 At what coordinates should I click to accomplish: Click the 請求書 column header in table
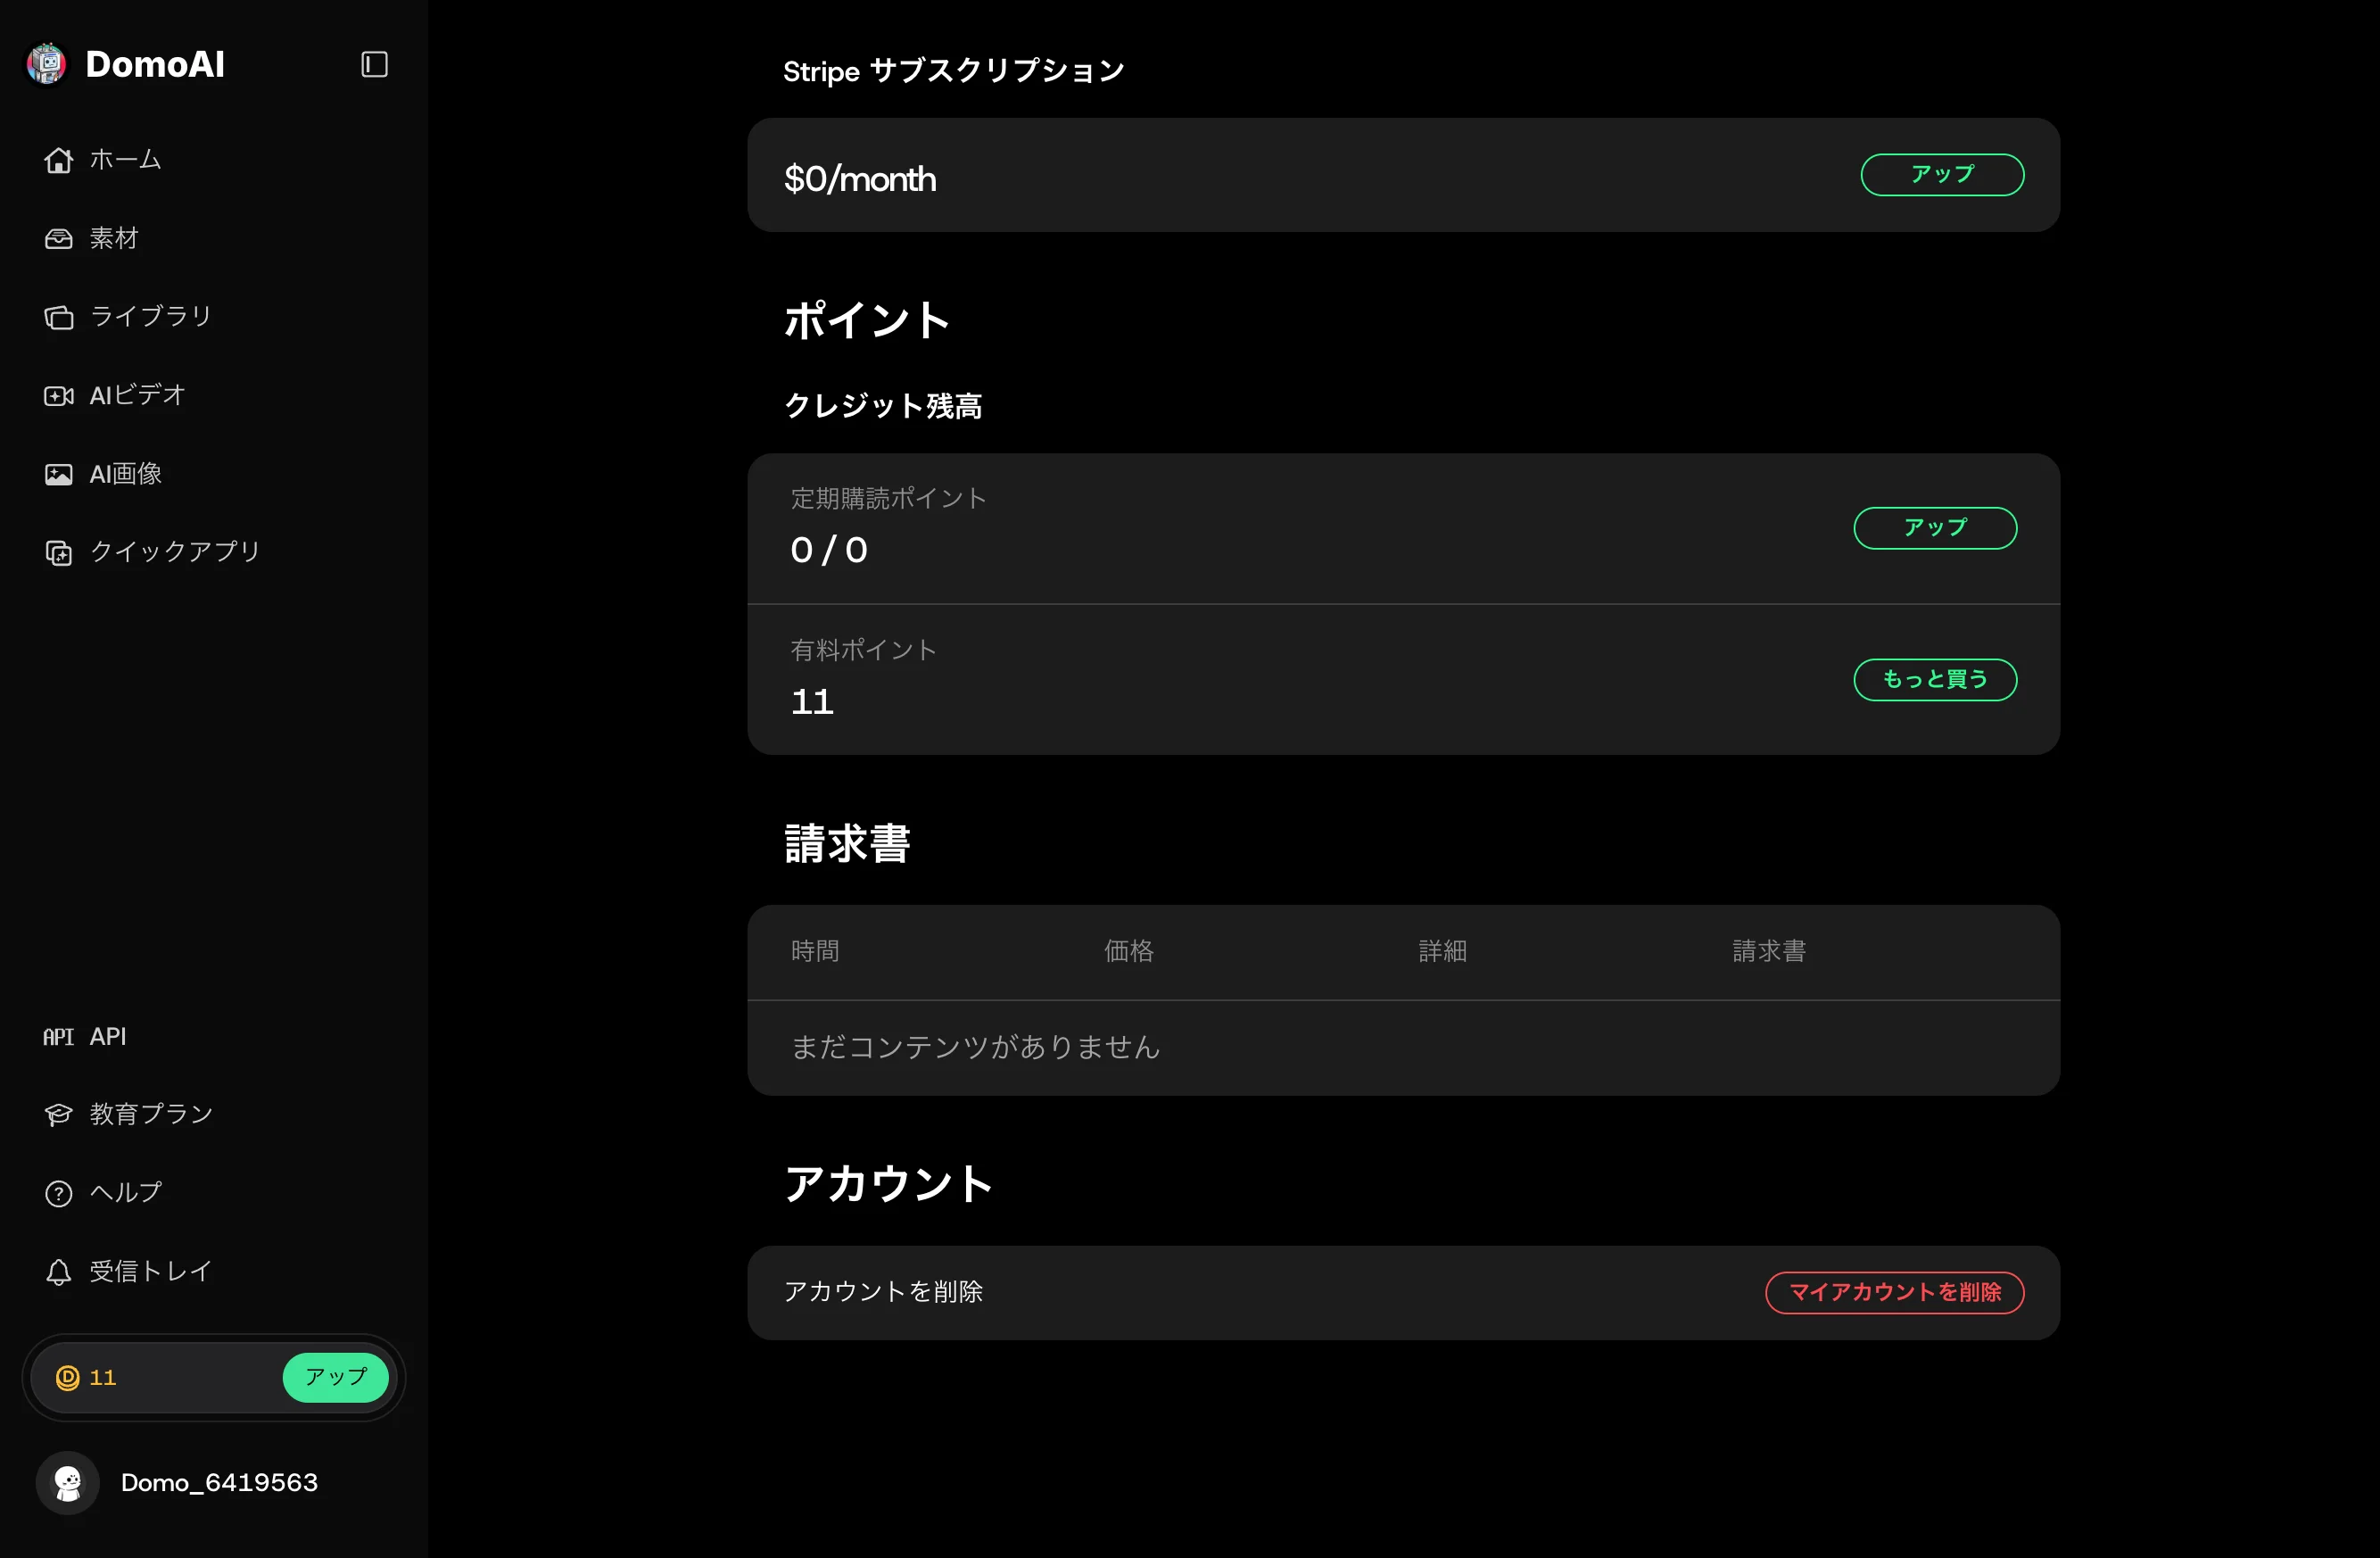[1769, 952]
